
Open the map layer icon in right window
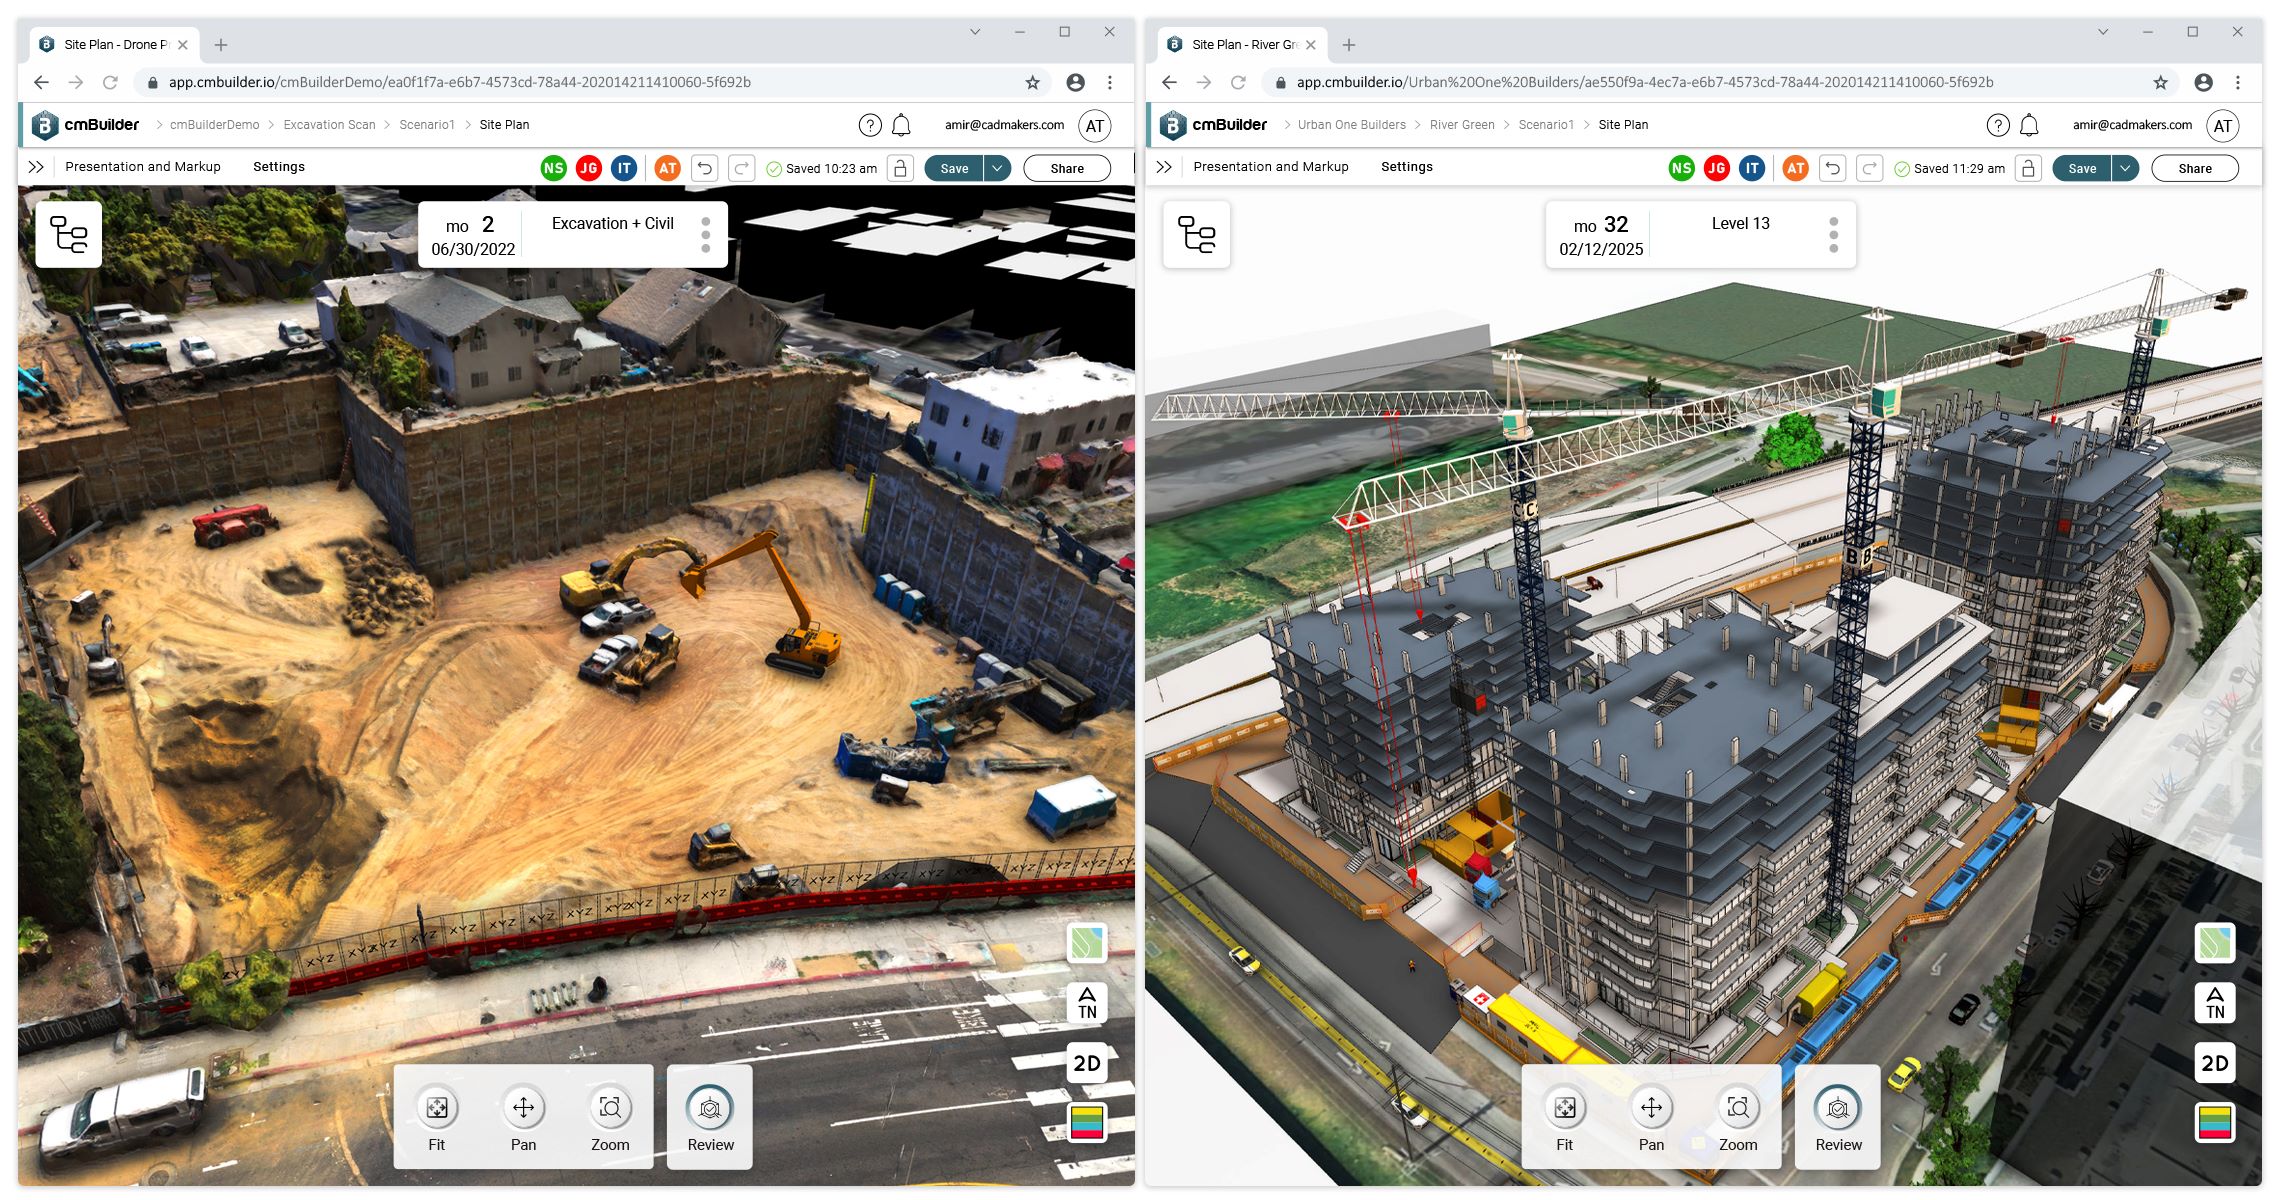(x=2214, y=942)
